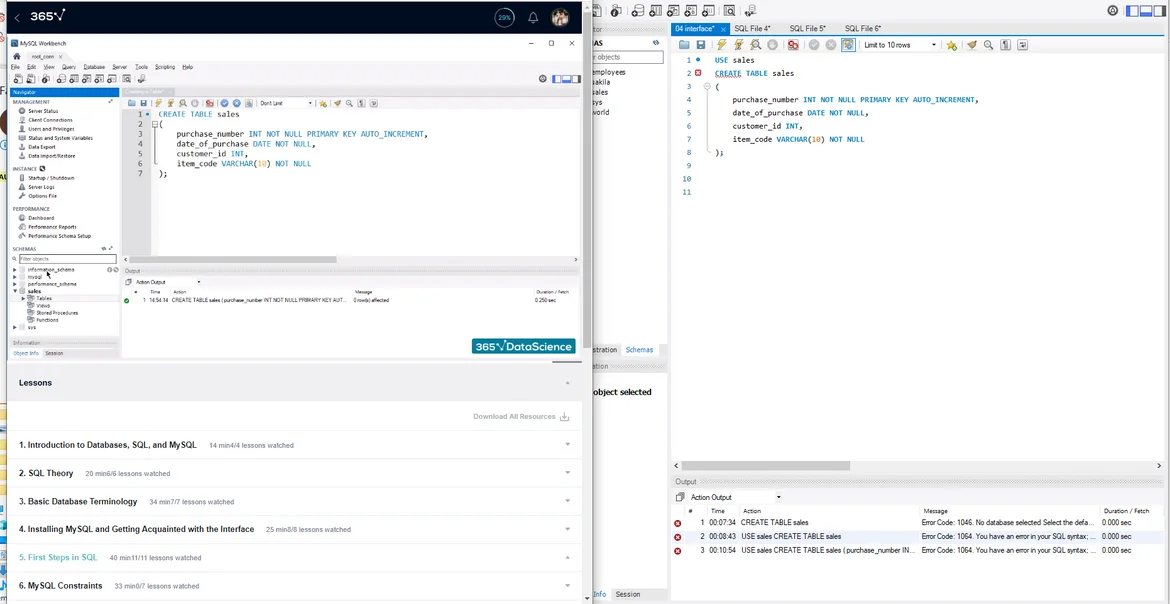Click the magnifier Find icon in right editor toolbar
Screen dimensions: 1170x604
coord(988,45)
